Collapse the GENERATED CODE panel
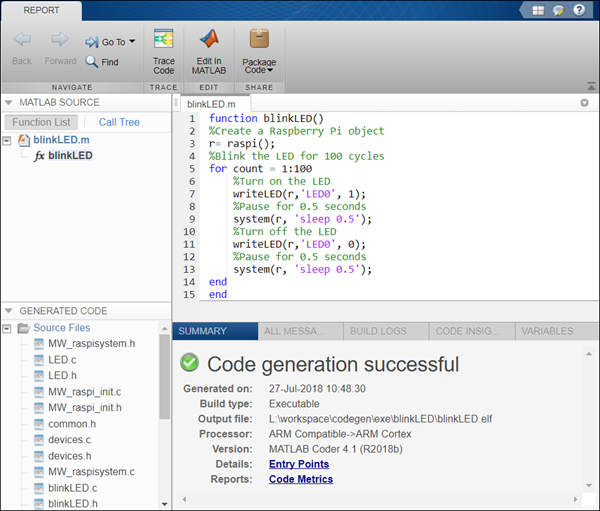This screenshot has width=600, height=511. tap(9, 311)
